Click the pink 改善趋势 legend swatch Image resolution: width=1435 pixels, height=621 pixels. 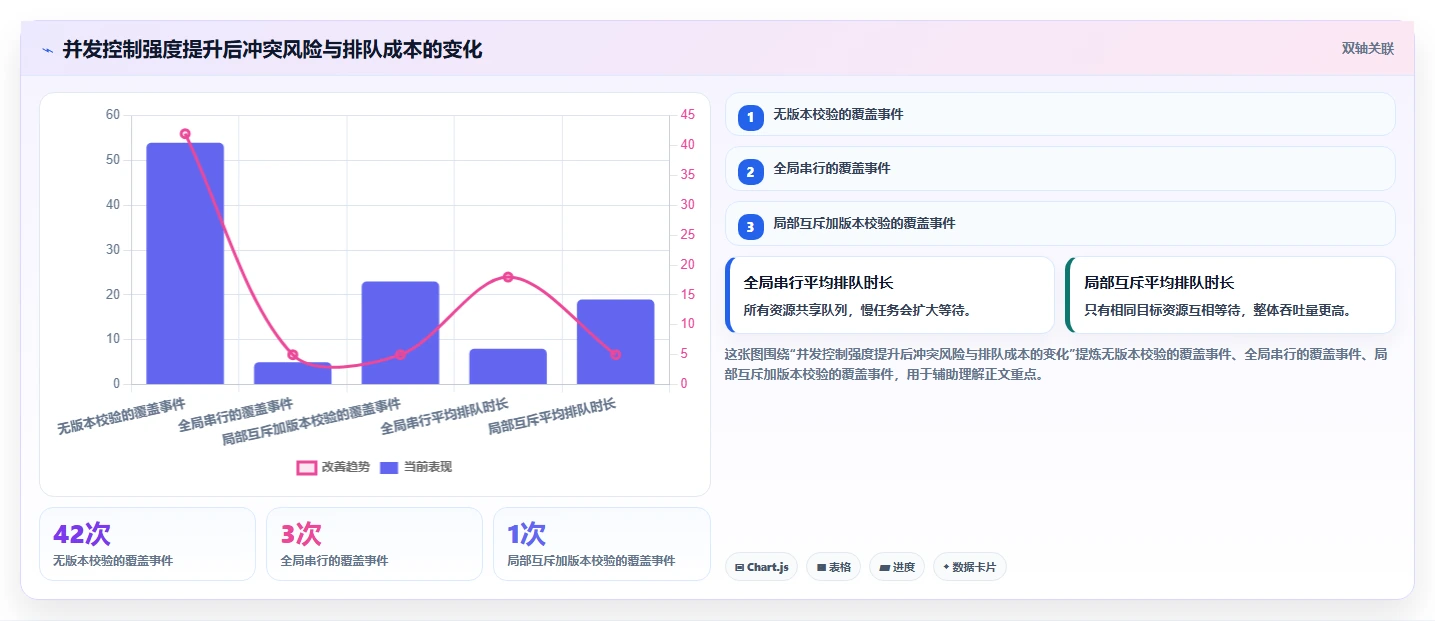pyautogui.click(x=307, y=467)
